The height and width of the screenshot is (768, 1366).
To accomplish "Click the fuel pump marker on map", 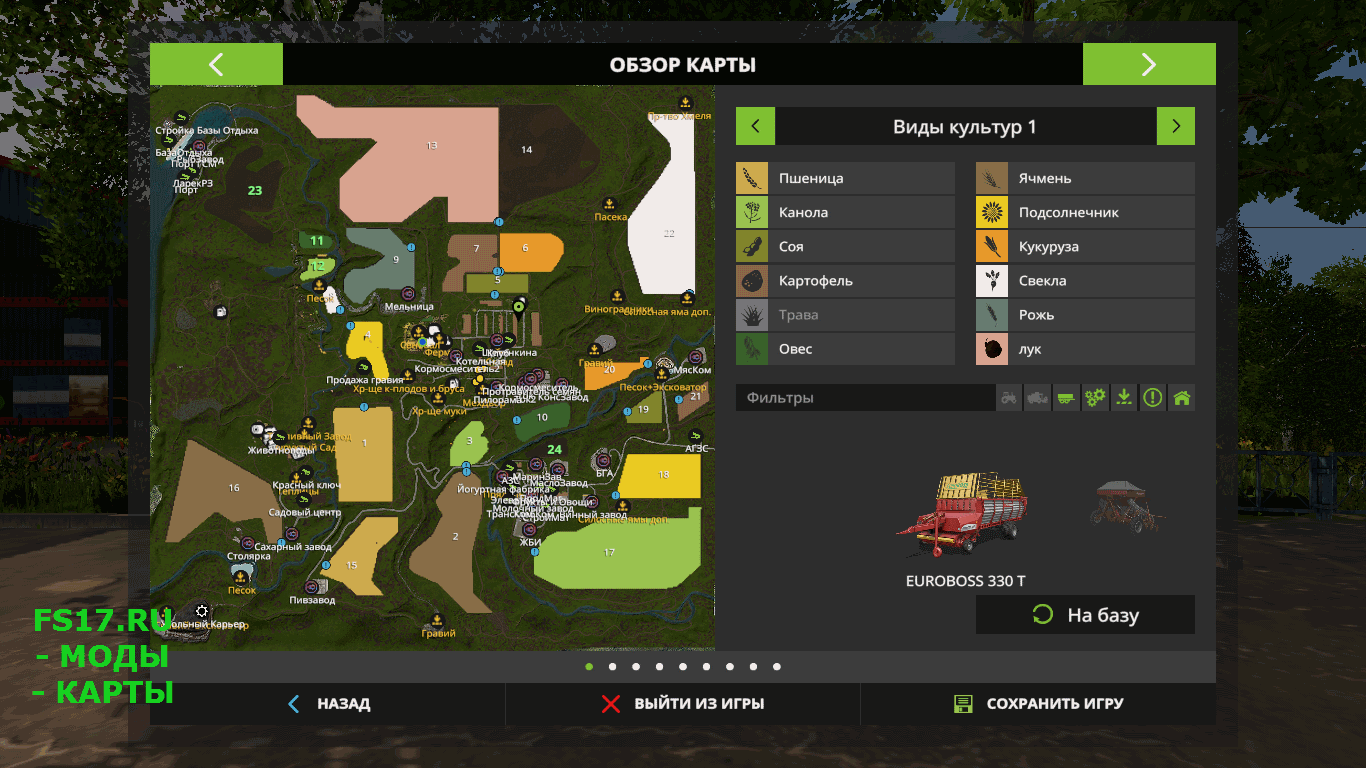I will (x=220, y=312).
